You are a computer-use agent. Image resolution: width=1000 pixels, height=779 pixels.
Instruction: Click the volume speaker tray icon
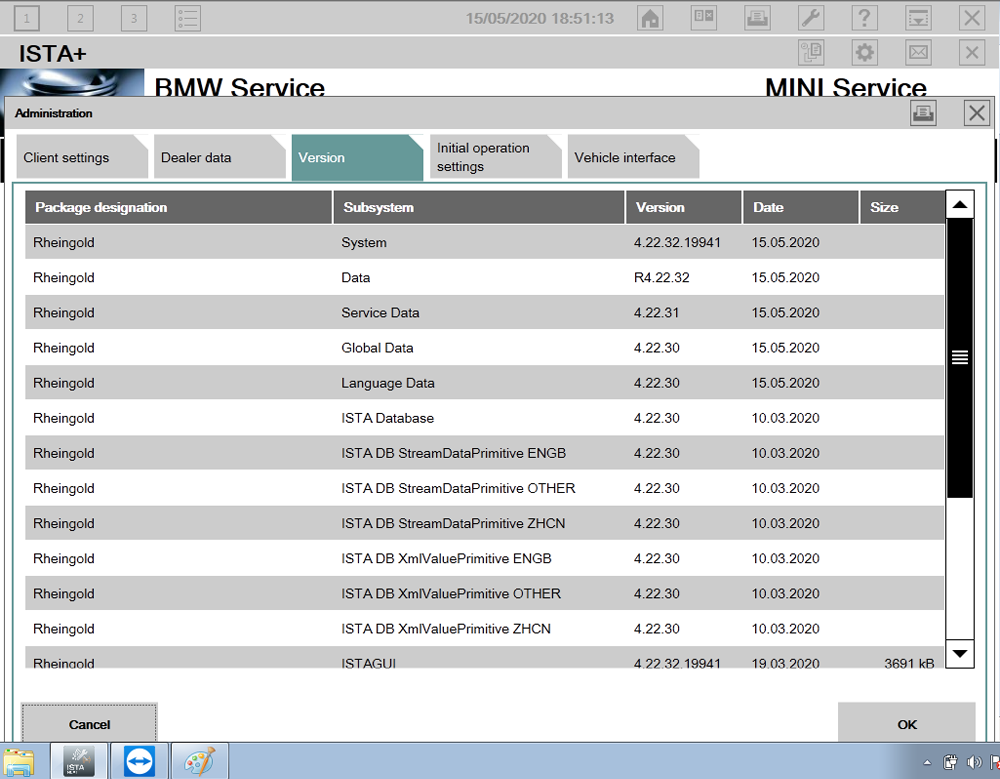[x=973, y=762]
